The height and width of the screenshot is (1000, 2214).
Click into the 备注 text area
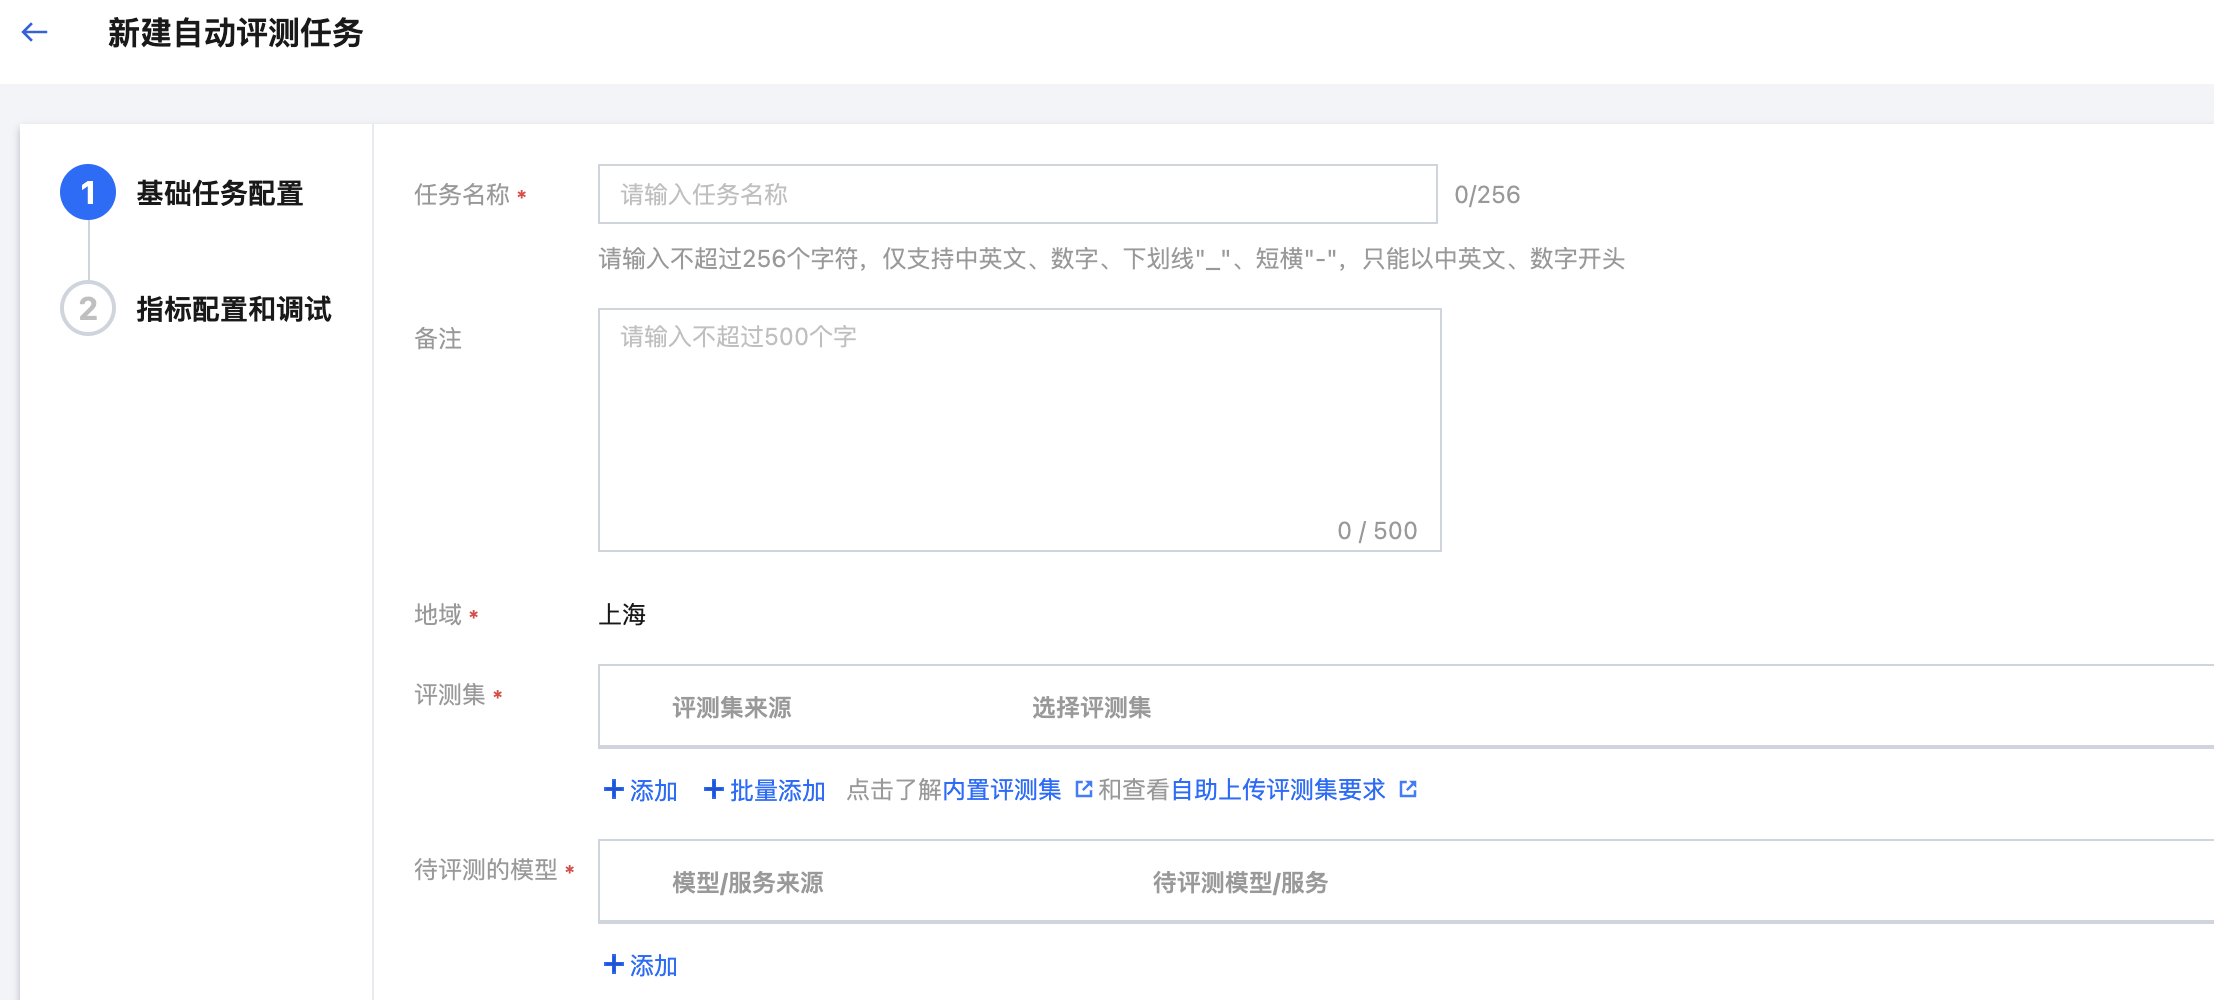[x=1019, y=430]
